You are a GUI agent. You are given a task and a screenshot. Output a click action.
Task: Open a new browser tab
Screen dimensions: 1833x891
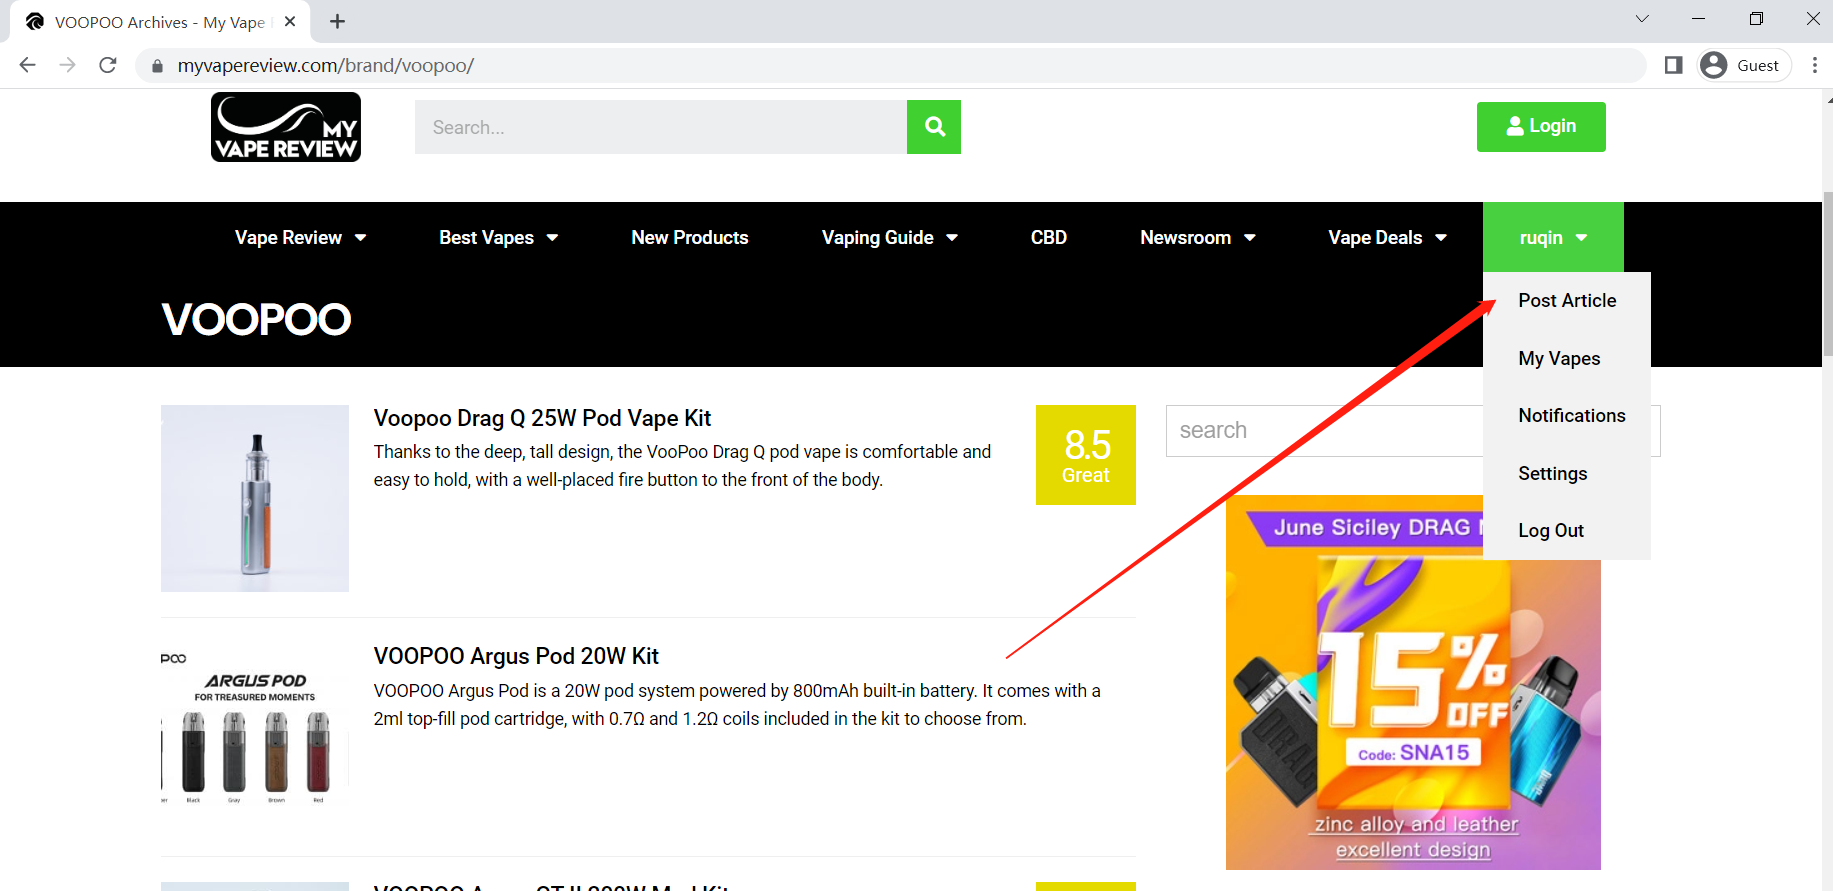(337, 21)
